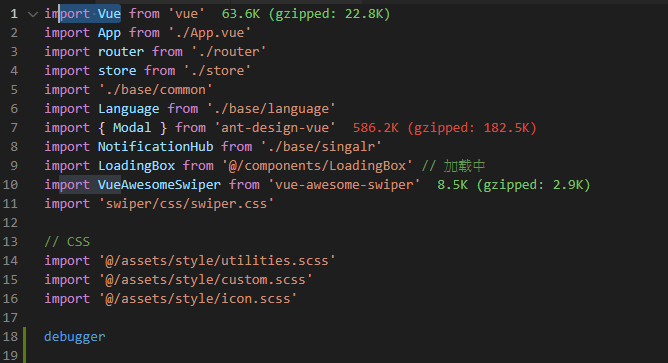Click '8.5K (gzipped: 2.9K)' size hint
This screenshot has height=363, width=668.
pyautogui.click(x=514, y=184)
